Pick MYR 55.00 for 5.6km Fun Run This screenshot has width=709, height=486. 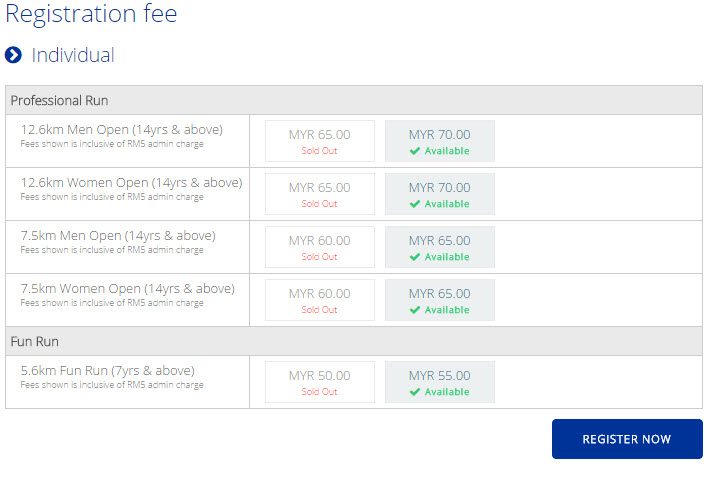point(439,382)
